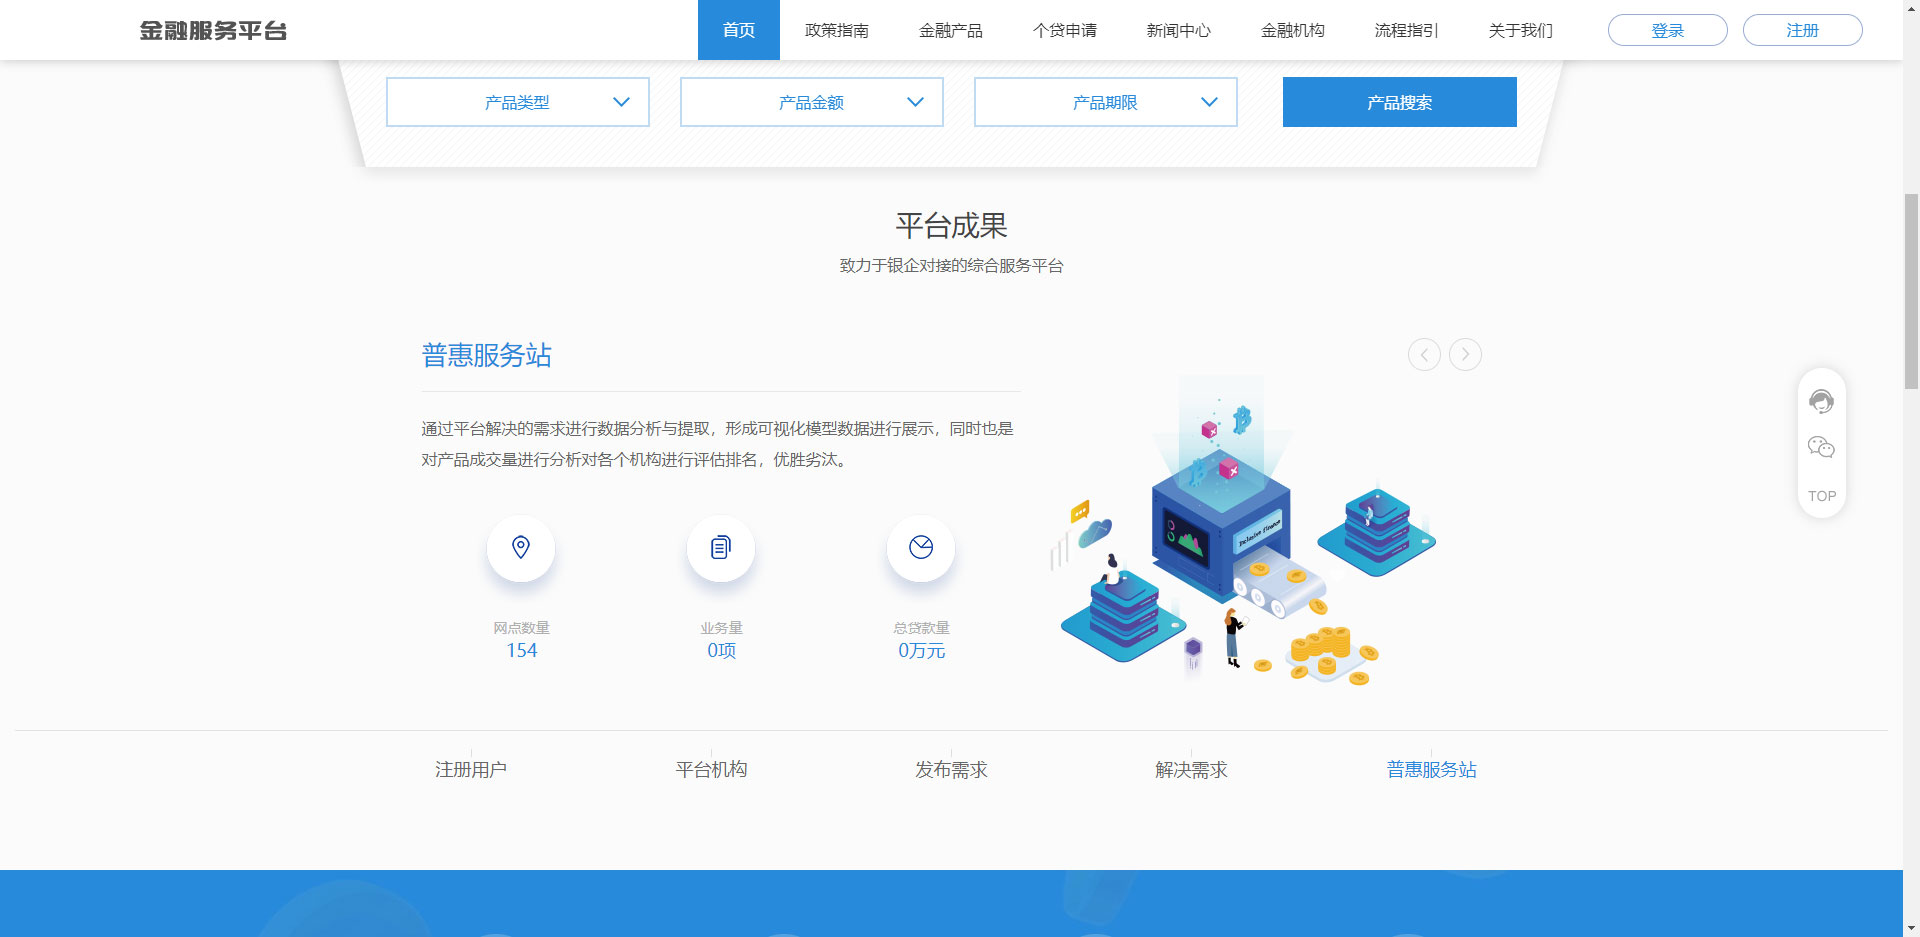Open the customer service headset icon
1920x937 pixels.
coord(1821,401)
